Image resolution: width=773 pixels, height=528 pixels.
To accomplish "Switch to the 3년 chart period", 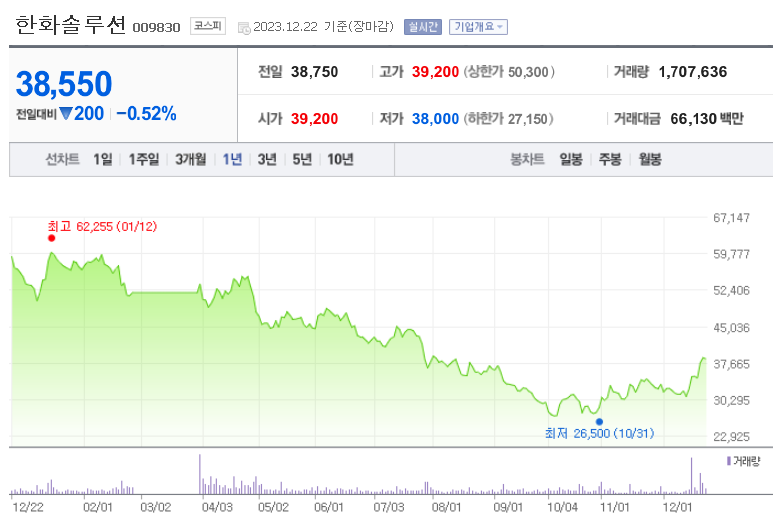I will [267, 159].
